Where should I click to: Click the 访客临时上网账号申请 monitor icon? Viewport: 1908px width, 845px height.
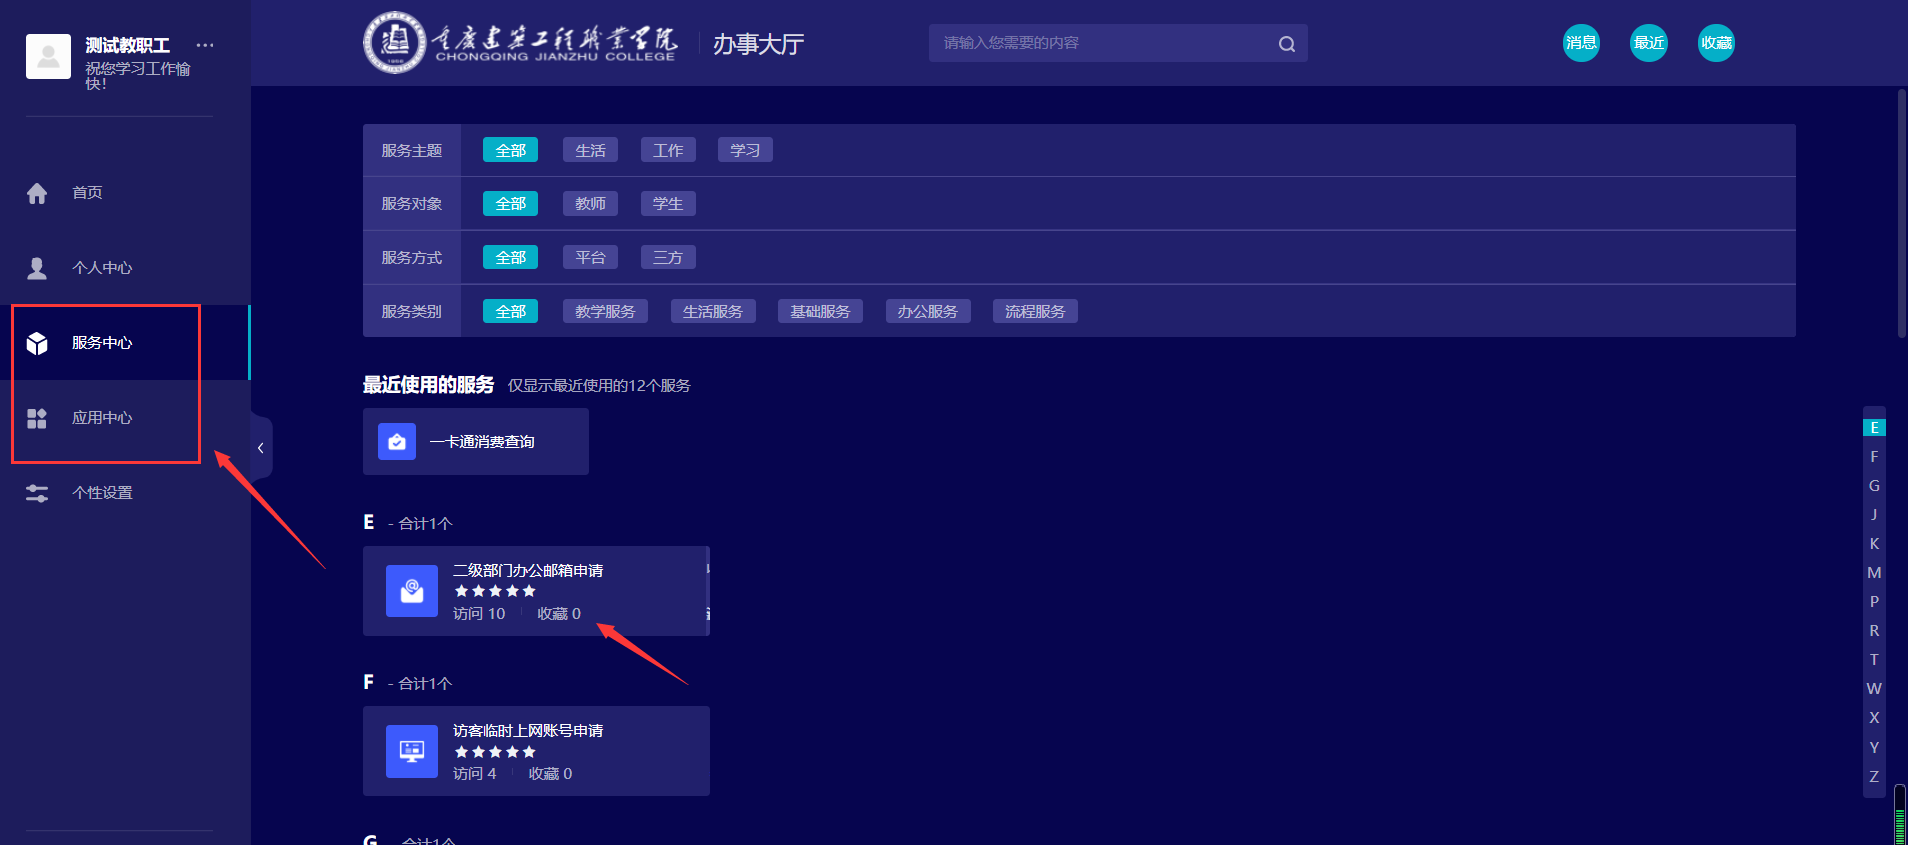pos(411,751)
